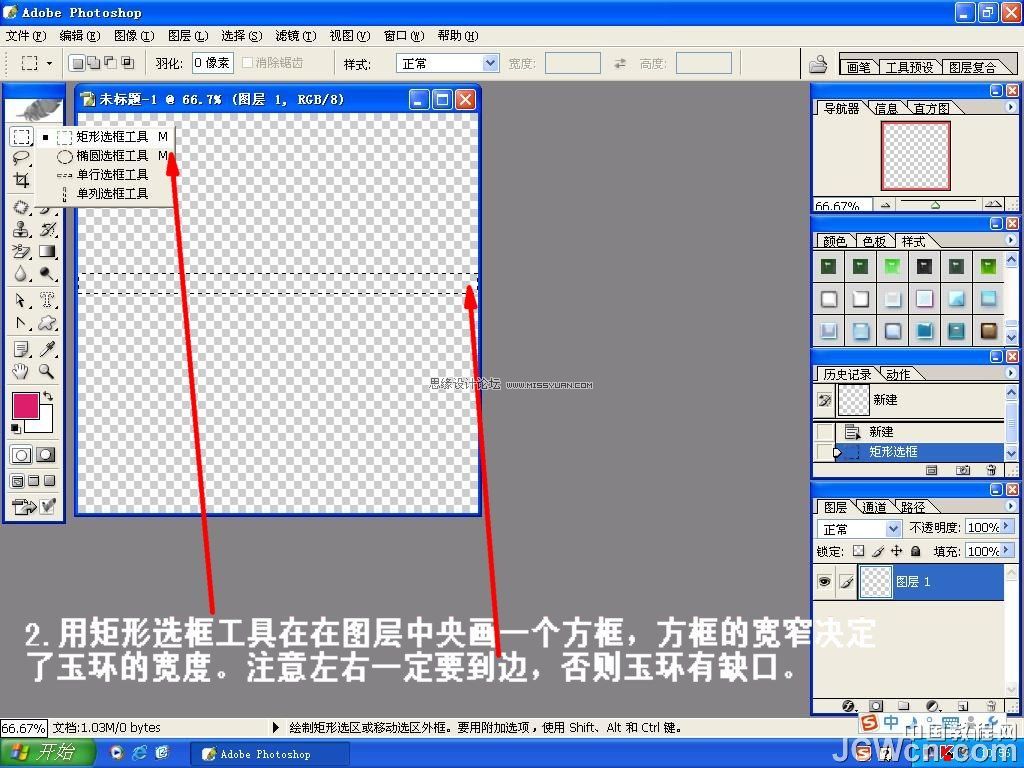Hide 图层 1 with the eye icon
The image size is (1024, 768).
pyautogui.click(x=825, y=581)
